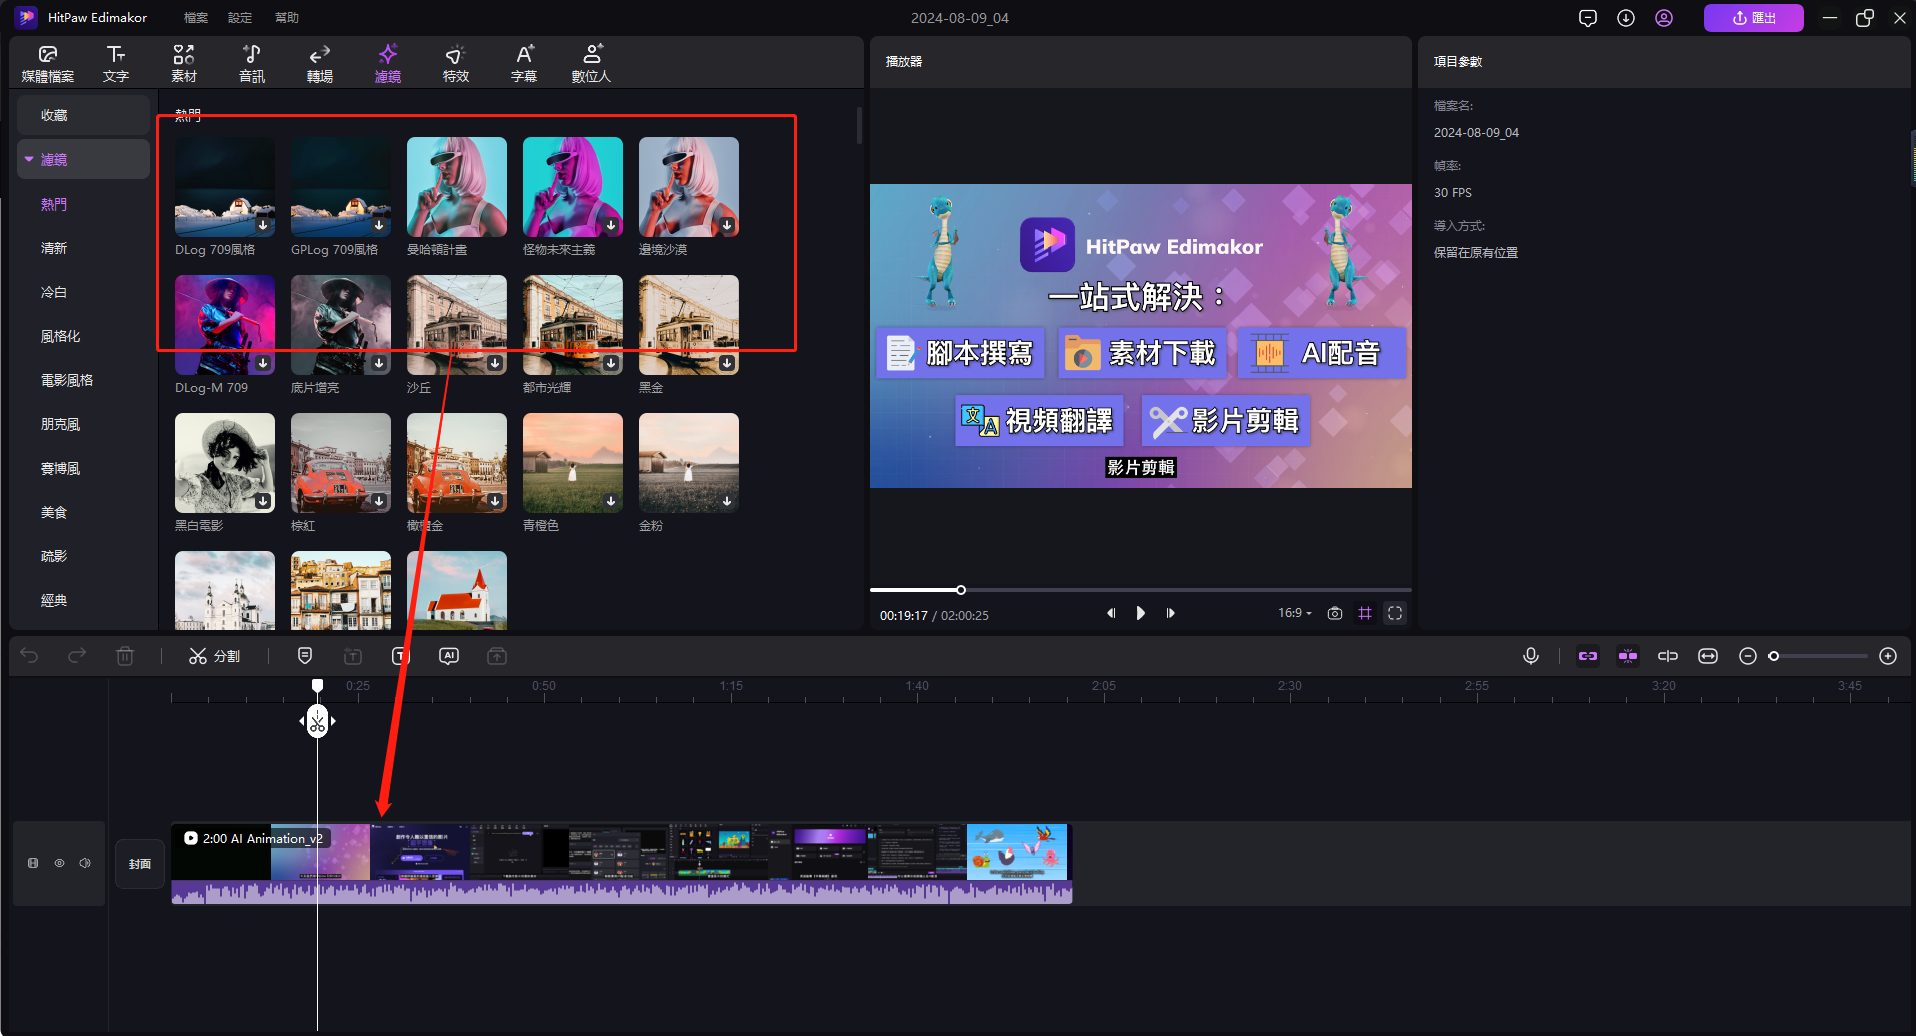
Task: Step to the previous frame
Action: (x=1111, y=613)
